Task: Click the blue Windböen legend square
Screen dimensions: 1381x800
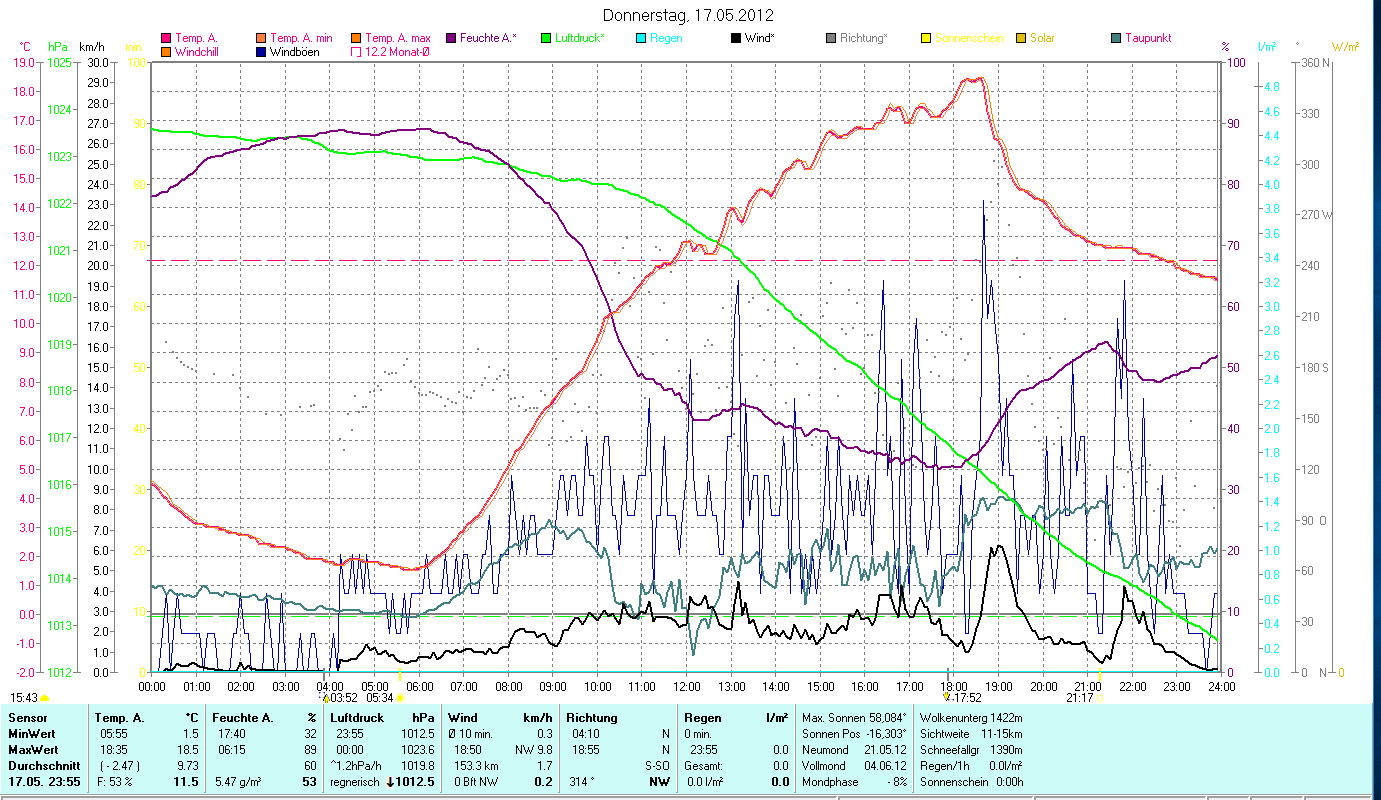Action: pyautogui.click(x=261, y=51)
